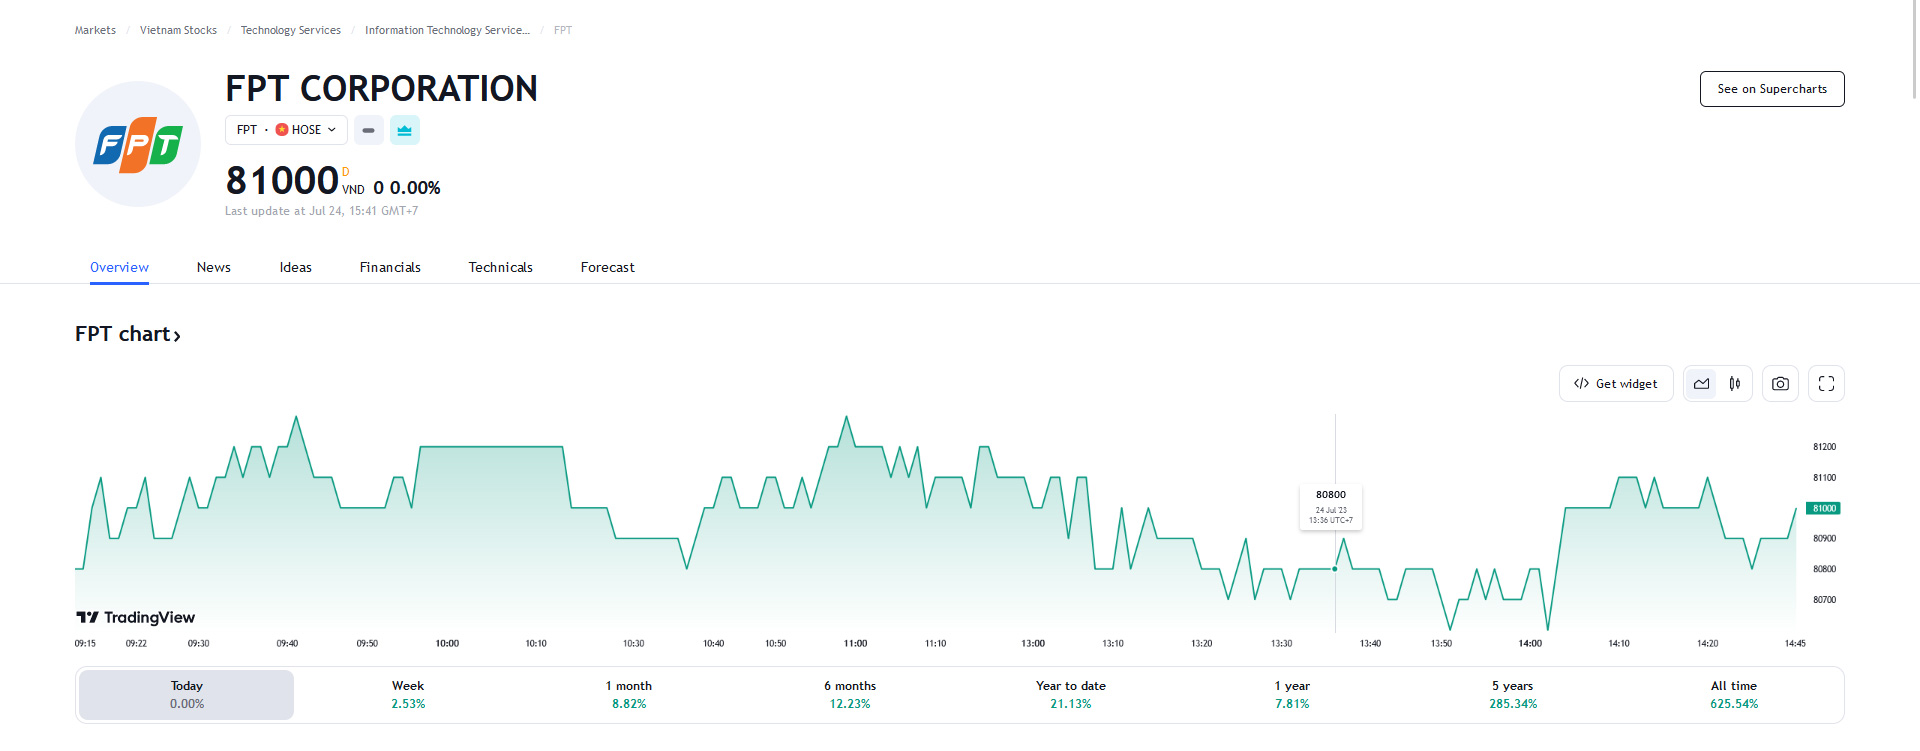Click the Get widget button
The image size is (1920, 751).
click(1615, 384)
